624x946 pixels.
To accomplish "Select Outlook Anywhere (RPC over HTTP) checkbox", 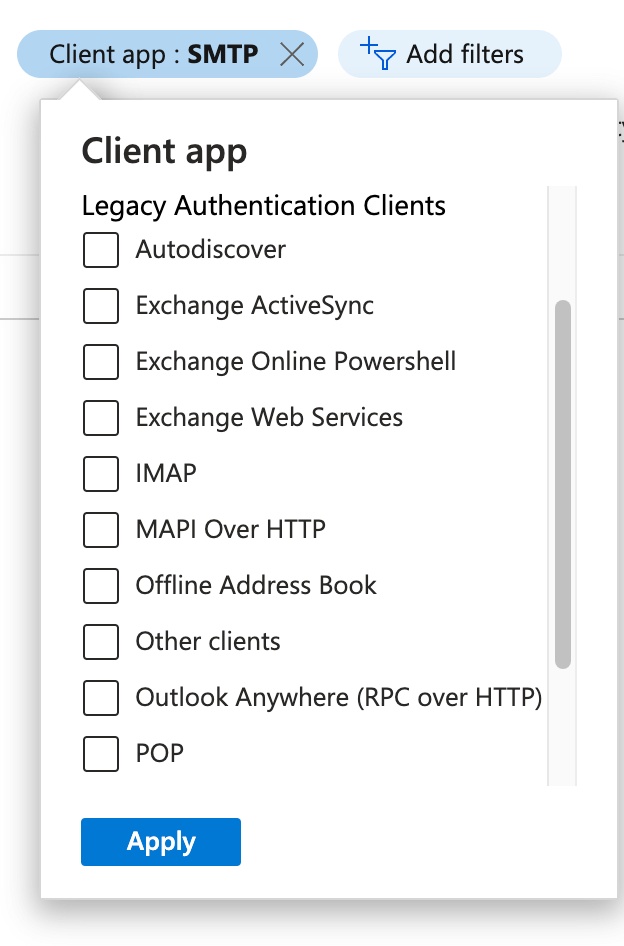I will pos(101,697).
